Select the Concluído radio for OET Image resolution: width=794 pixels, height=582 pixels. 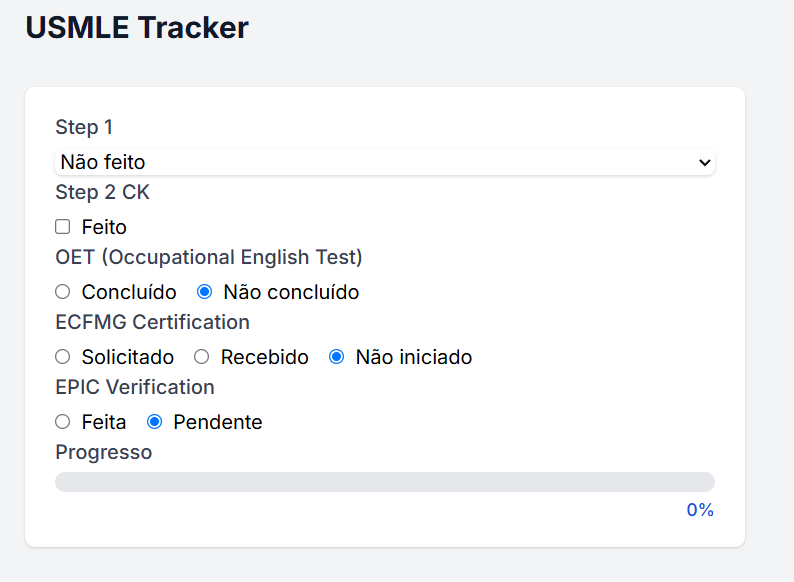pos(63,292)
